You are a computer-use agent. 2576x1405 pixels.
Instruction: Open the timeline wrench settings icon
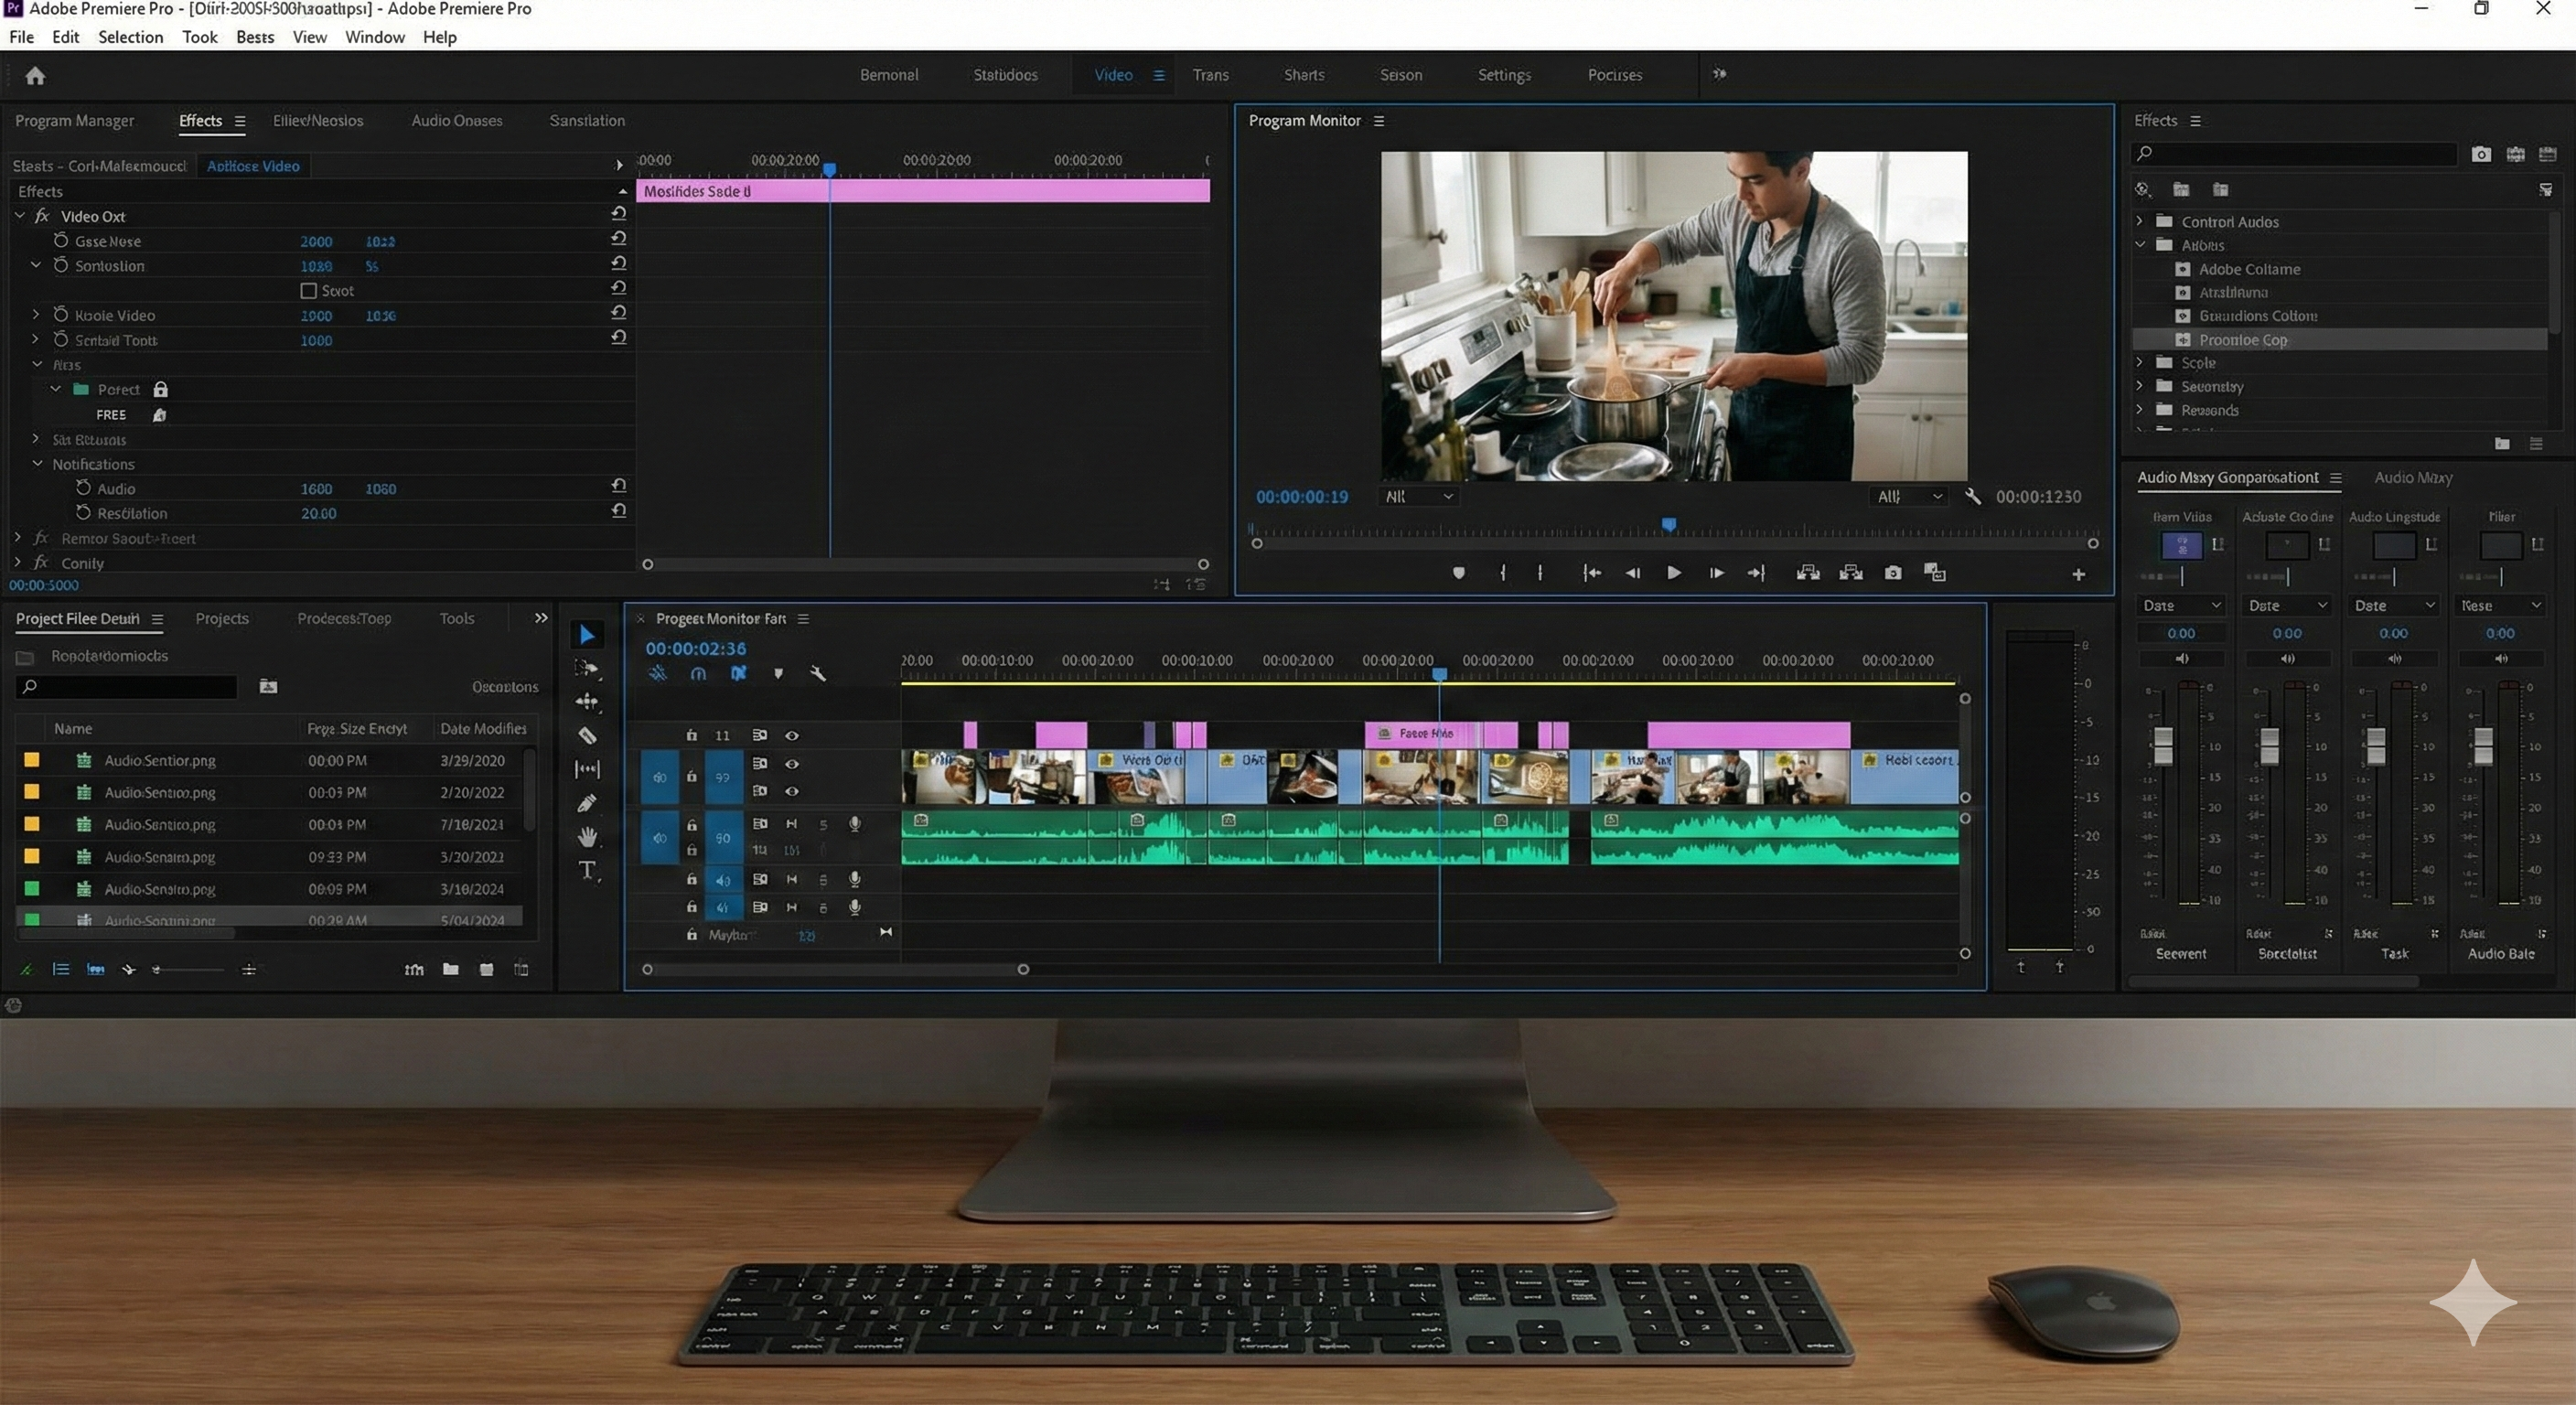pos(818,674)
